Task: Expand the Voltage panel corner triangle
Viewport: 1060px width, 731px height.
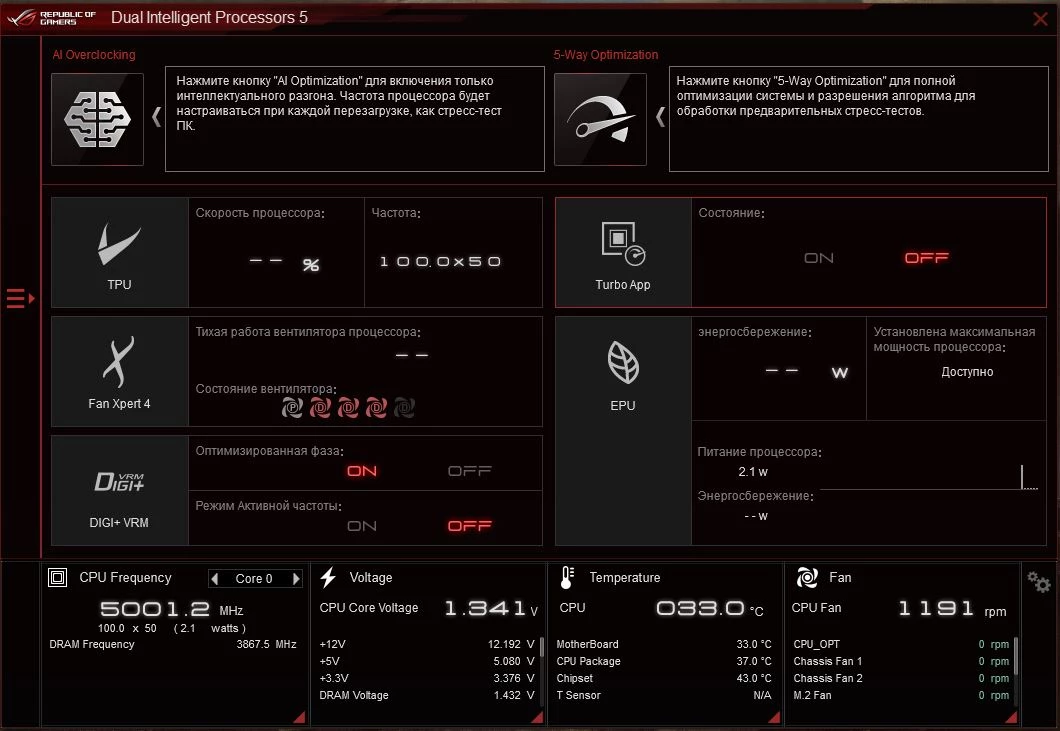Action: coord(537,717)
